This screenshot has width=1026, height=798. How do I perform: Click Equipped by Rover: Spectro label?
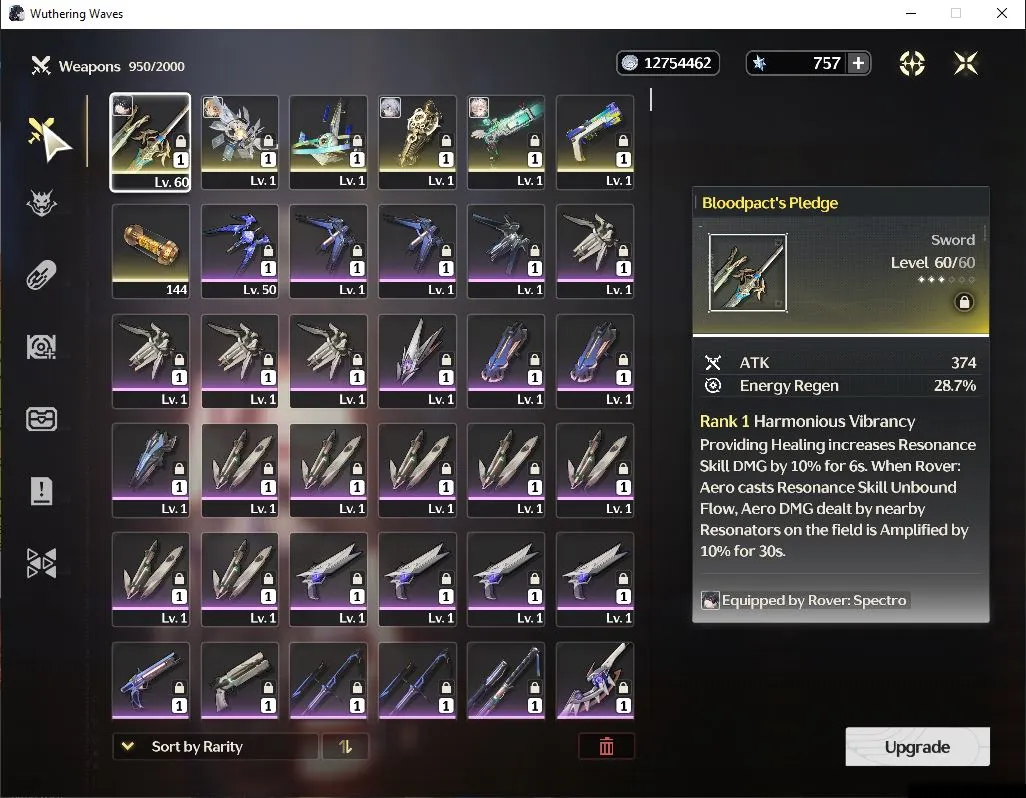click(813, 600)
